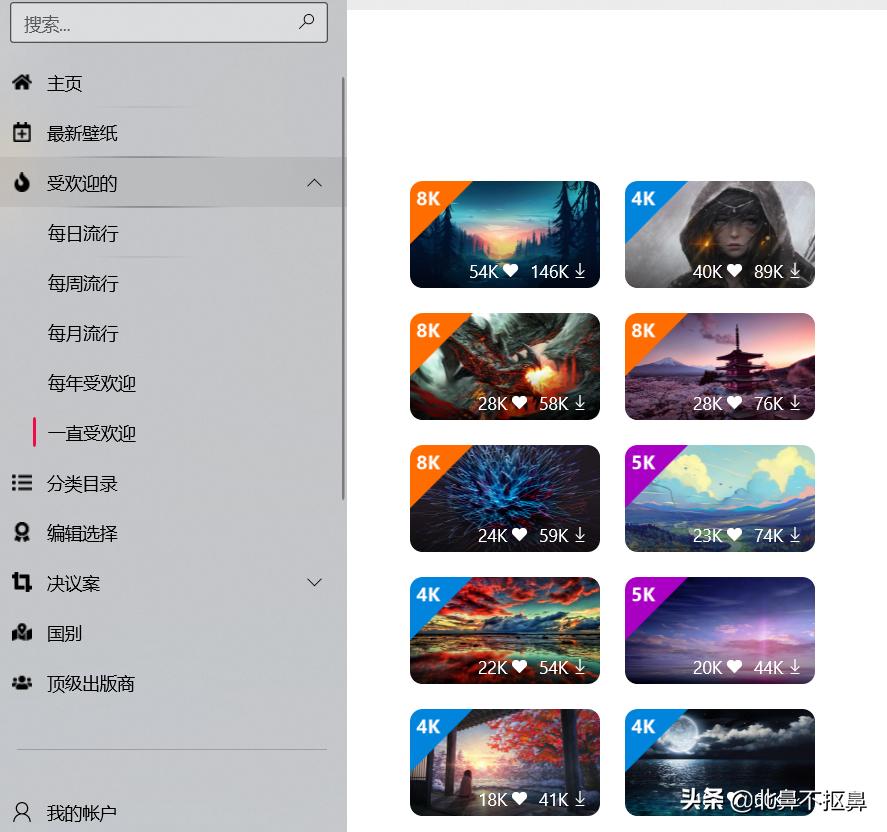Screen dimensions: 887x832
Task: Collapse the 受欢迎的 section
Action: [x=314, y=182]
